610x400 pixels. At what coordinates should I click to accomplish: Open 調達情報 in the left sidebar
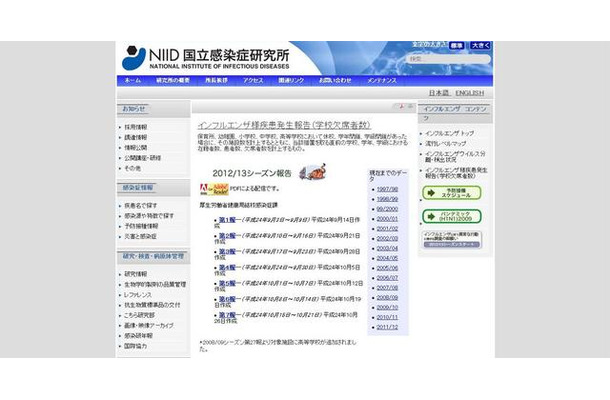[135, 137]
